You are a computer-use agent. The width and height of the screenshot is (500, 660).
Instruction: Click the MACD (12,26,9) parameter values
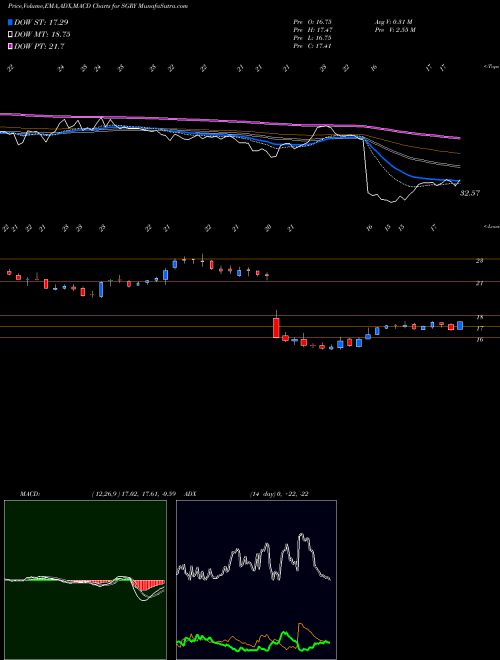click(x=136, y=494)
